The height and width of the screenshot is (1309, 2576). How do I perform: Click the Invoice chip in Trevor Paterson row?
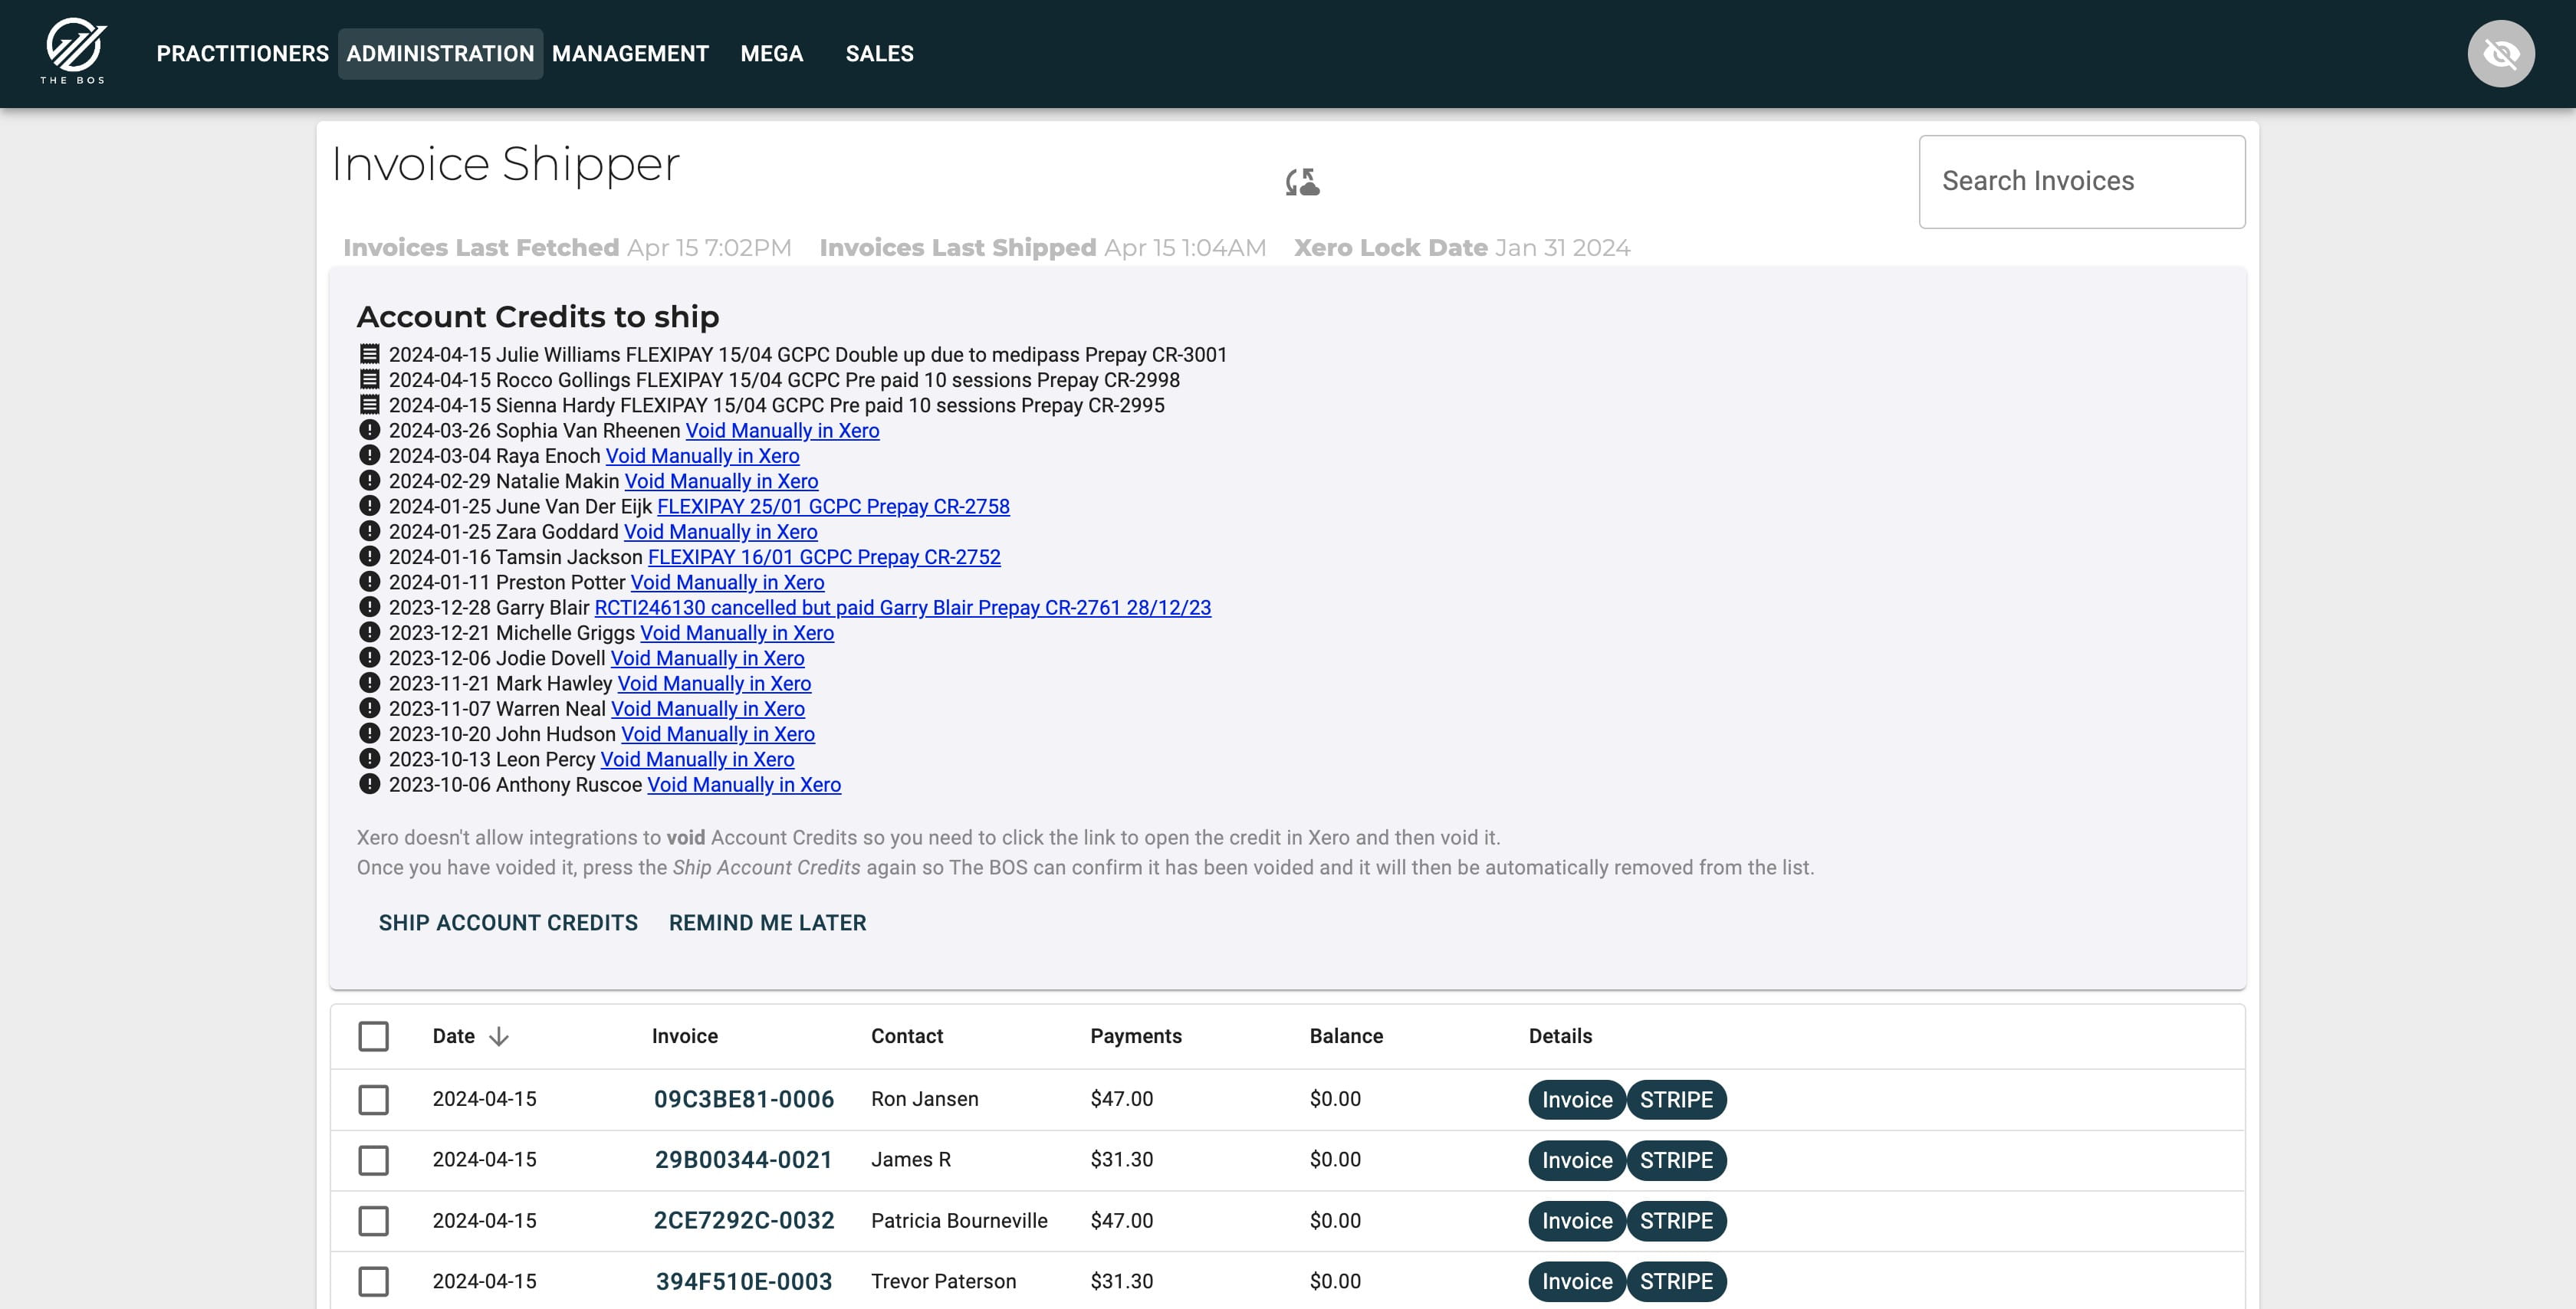click(x=1576, y=1281)
